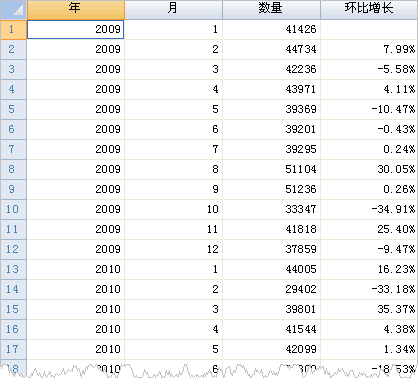The height and width of the screenshot is (378, 418).
Task: Select row header 13
Action: 13,270
